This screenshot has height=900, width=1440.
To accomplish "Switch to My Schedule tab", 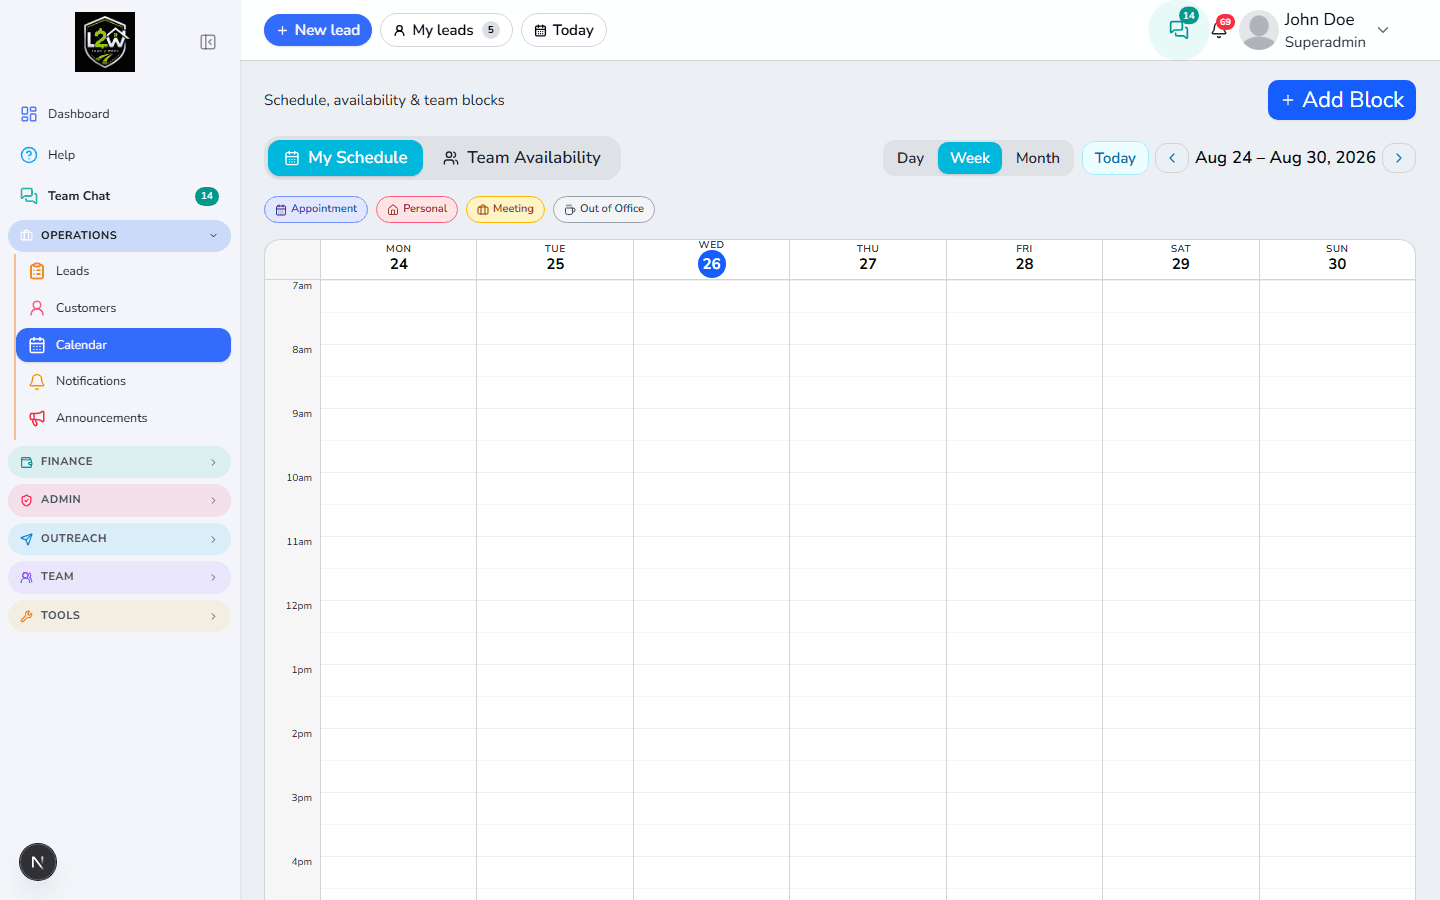I will click(x=346, y=158).
